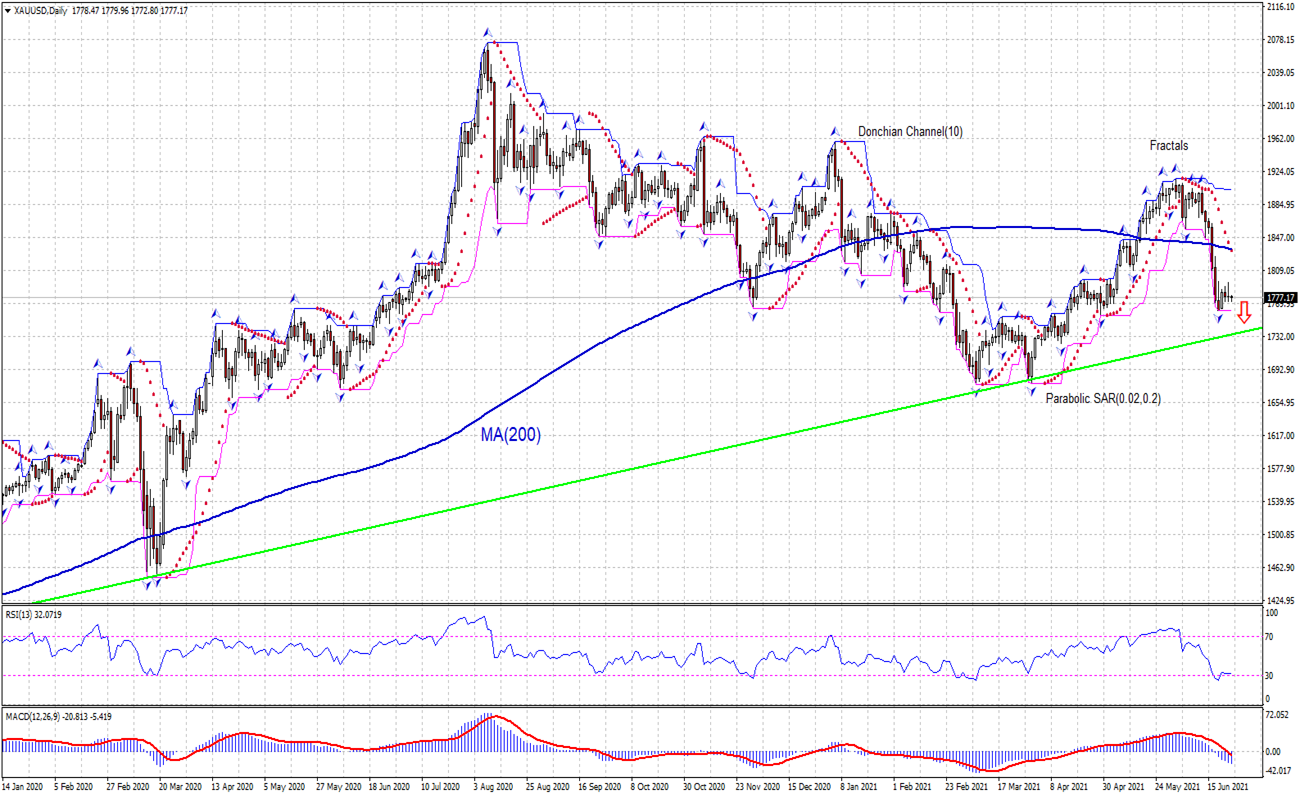Click the 14 Jan 2020 date marker
Image resolution: width=1300 pixels, height=798 pixels.
point(23,788)
